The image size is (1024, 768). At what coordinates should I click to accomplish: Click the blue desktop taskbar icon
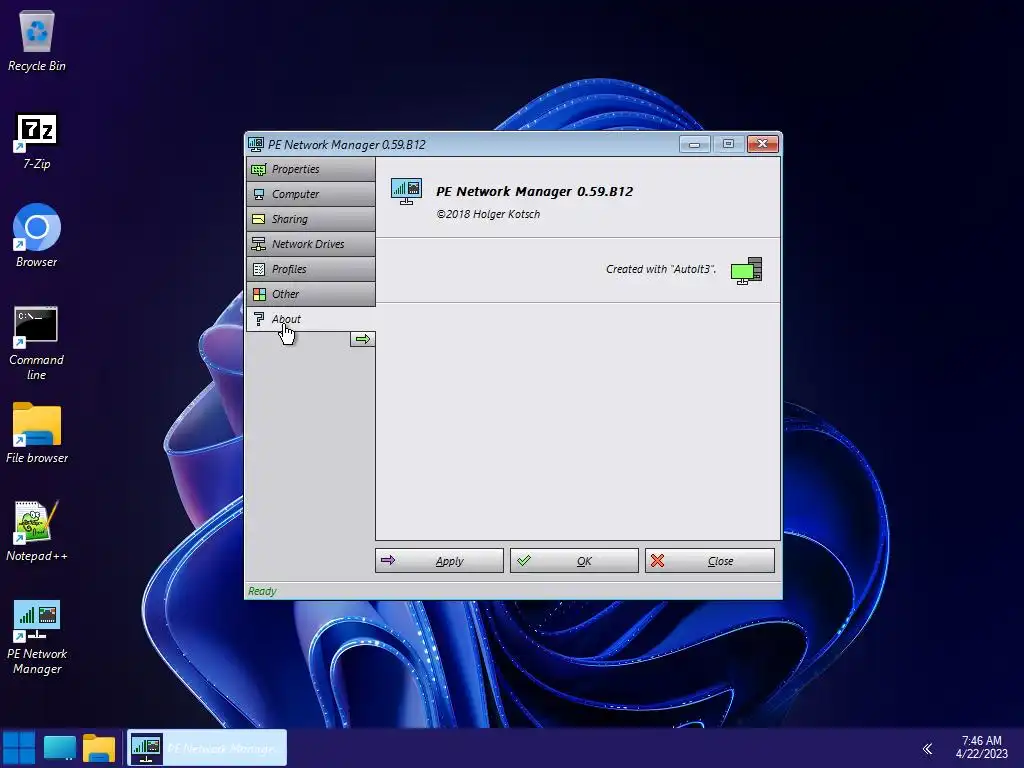[x=59, y=748]
